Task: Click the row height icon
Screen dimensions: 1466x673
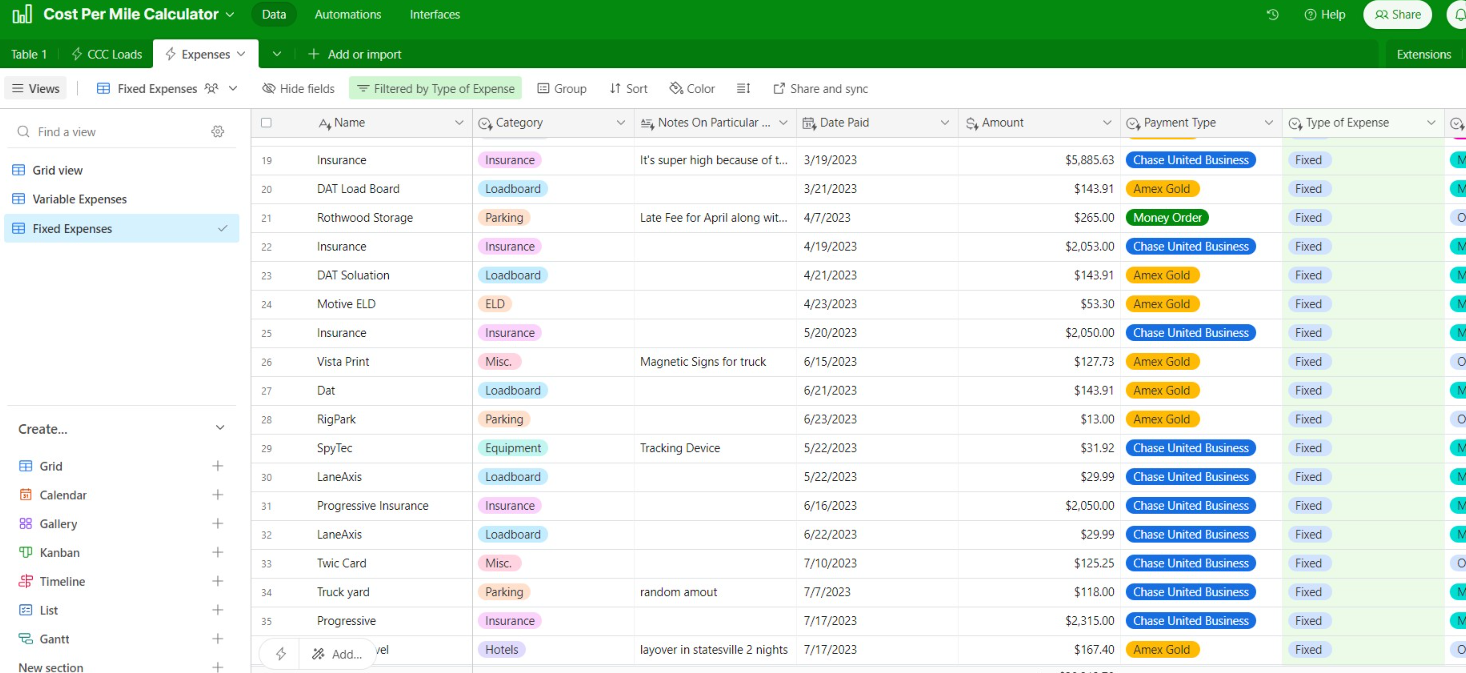Action: click(x=743, y=89)
